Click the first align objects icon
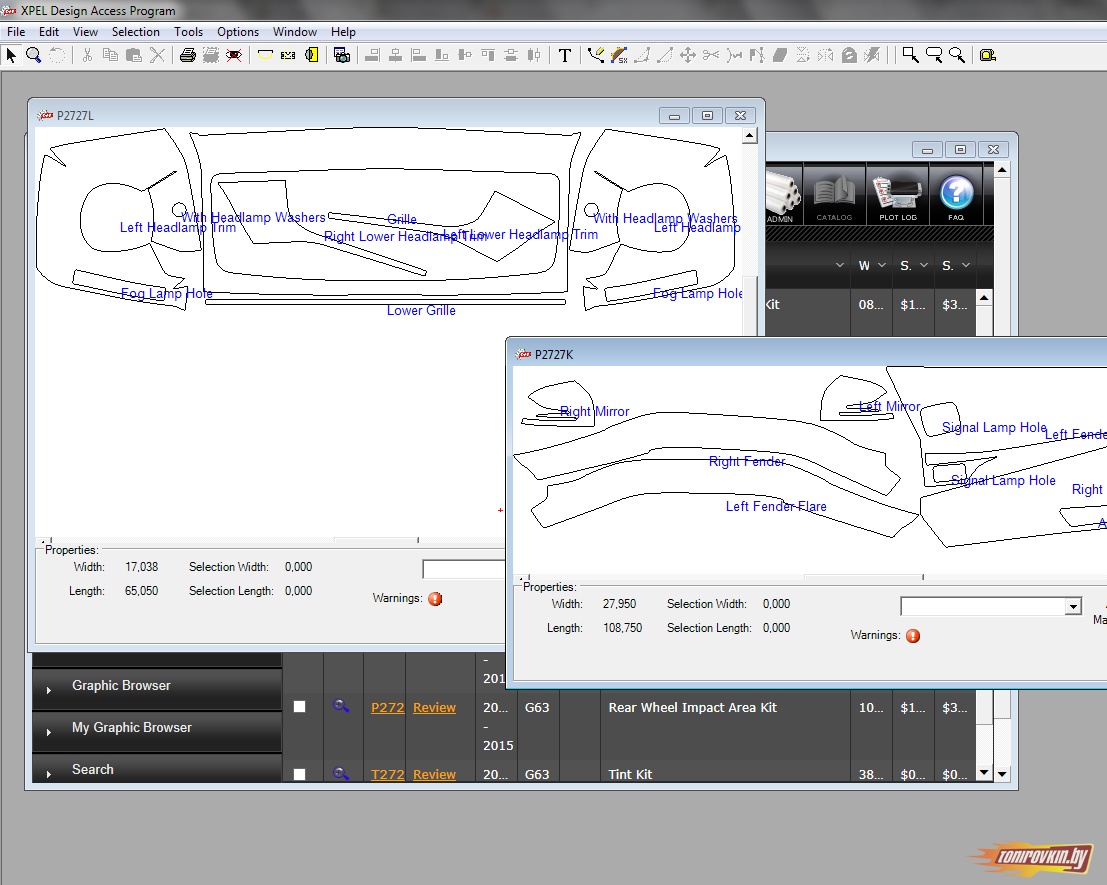 coord(372,55)
